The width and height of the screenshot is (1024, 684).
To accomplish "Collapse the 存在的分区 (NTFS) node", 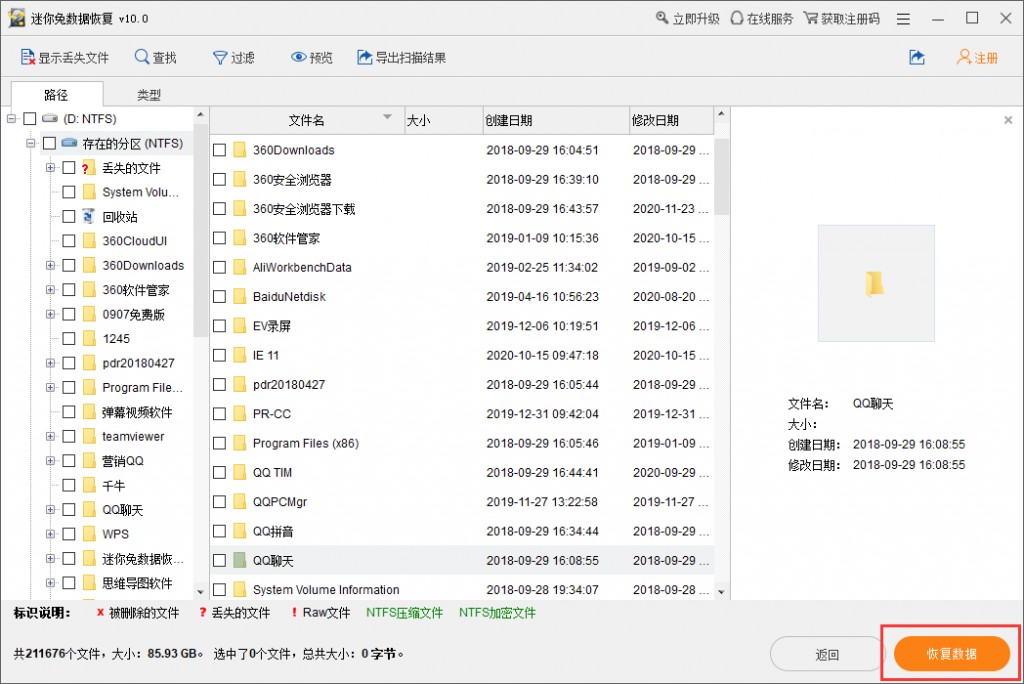I will point(31,143).
